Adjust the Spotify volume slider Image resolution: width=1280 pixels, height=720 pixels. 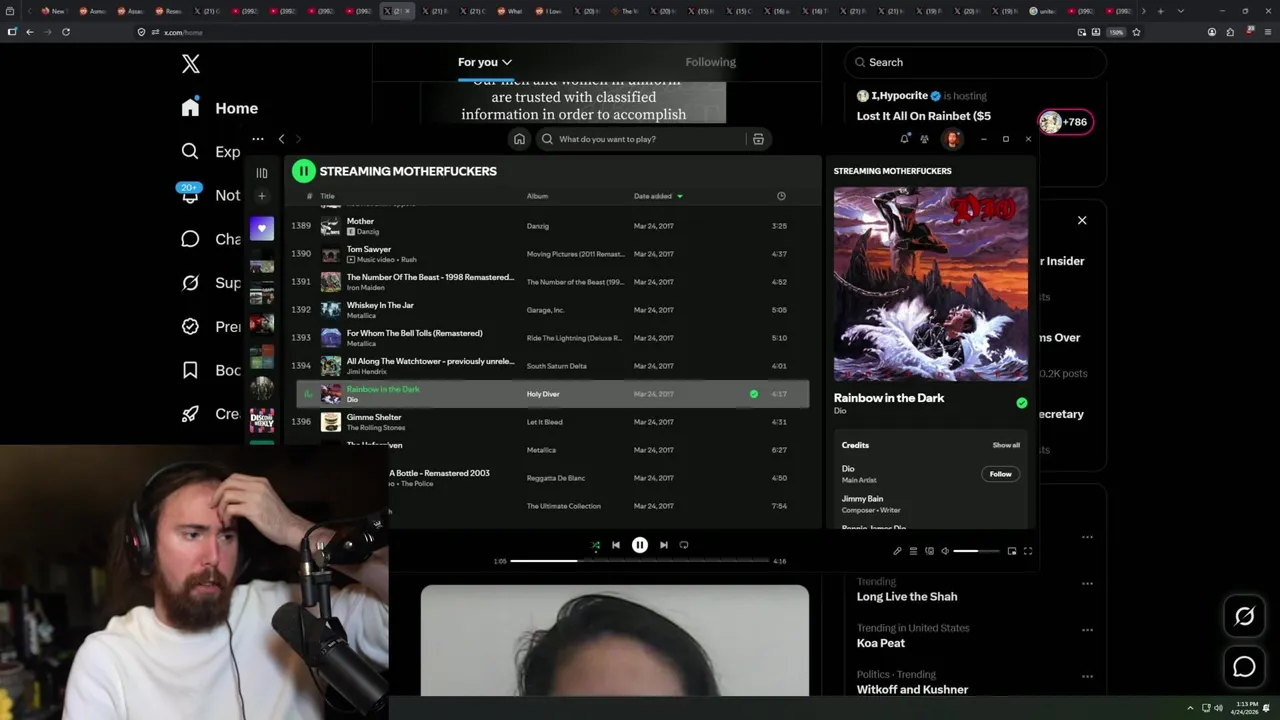tap(976, 551)
